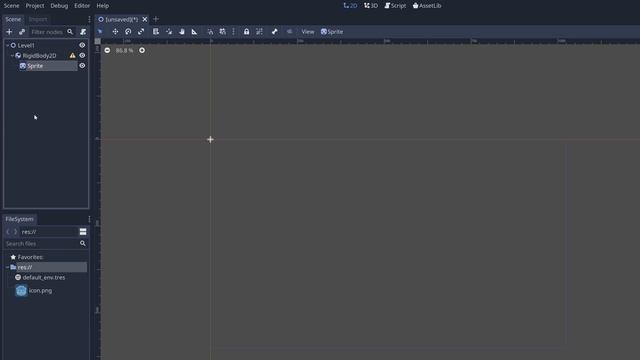Attach a script with the script icon

(x=83, y=32)
